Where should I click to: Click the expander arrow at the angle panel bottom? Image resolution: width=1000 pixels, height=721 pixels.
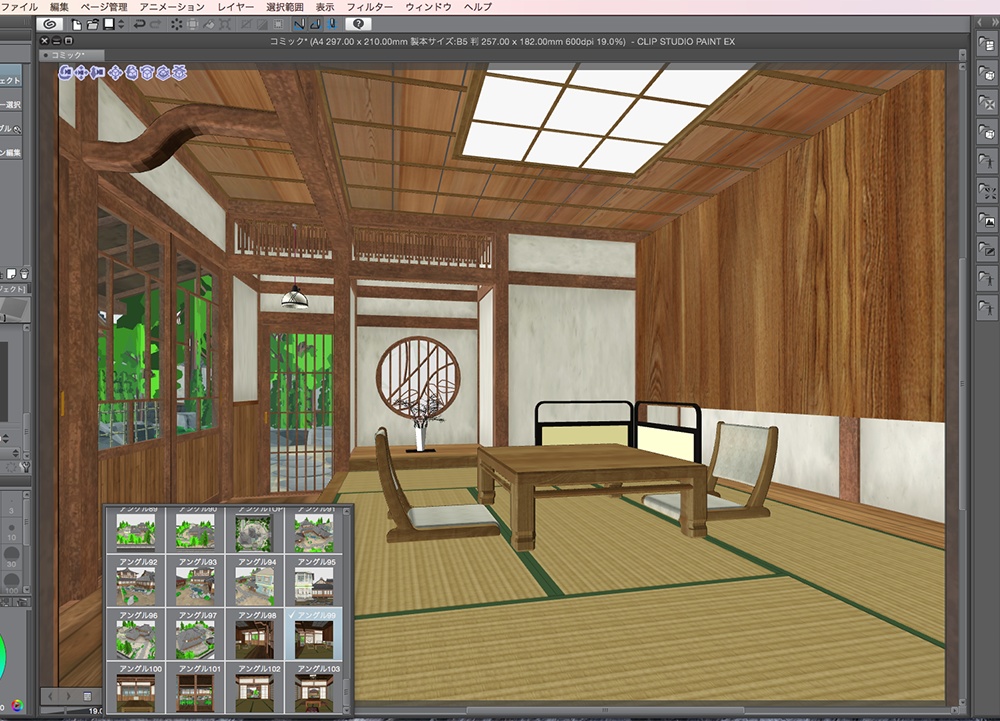(x=348, y=712)
